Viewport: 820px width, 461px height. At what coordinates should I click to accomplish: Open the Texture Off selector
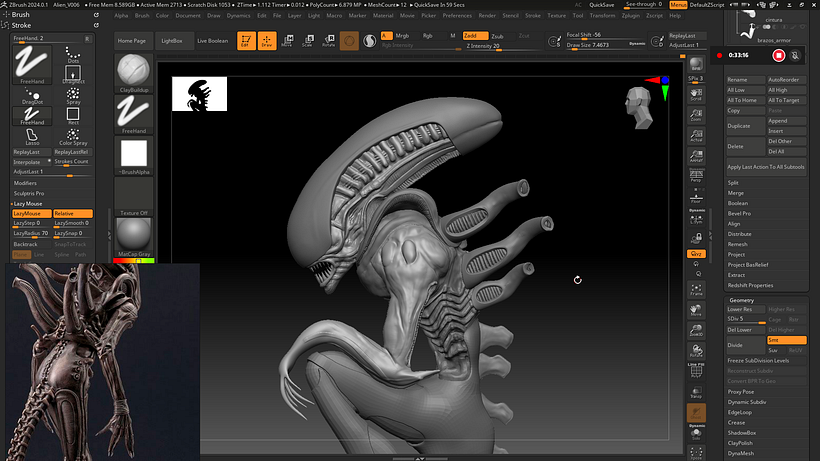(134, 197)
